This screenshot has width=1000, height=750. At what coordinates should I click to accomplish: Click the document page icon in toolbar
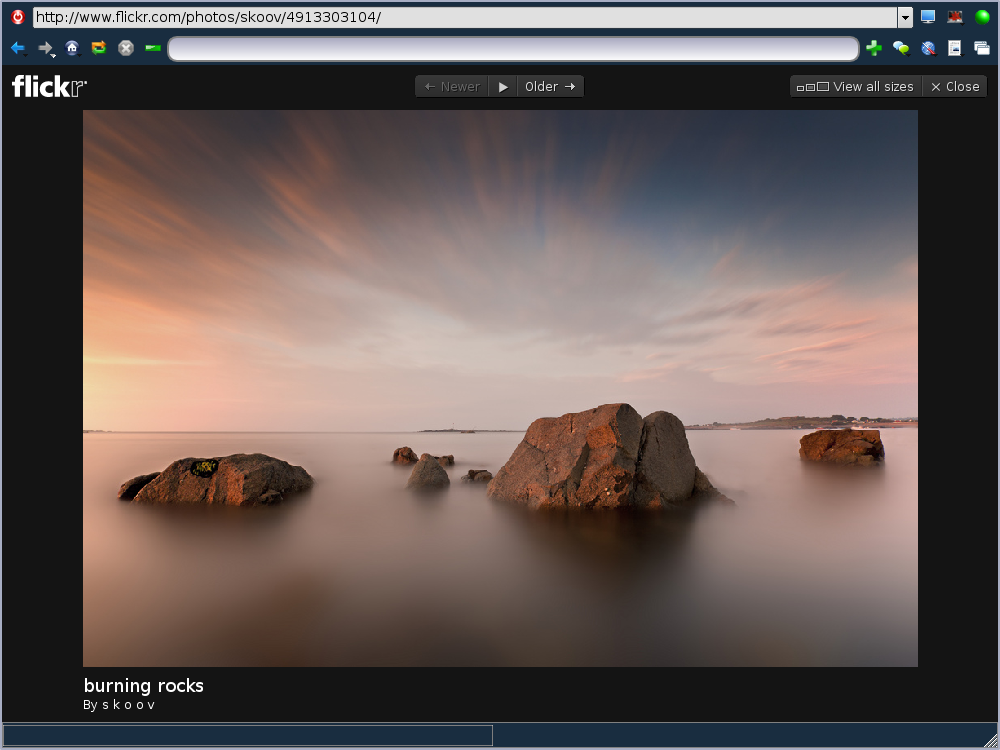[955, 48]
